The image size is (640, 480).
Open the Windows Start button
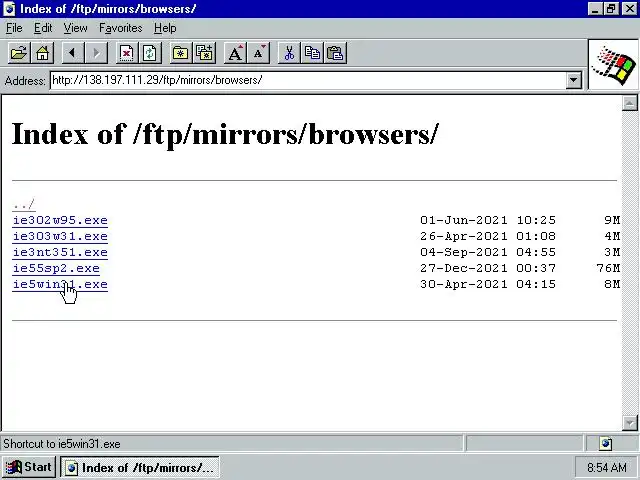[29, 467]
